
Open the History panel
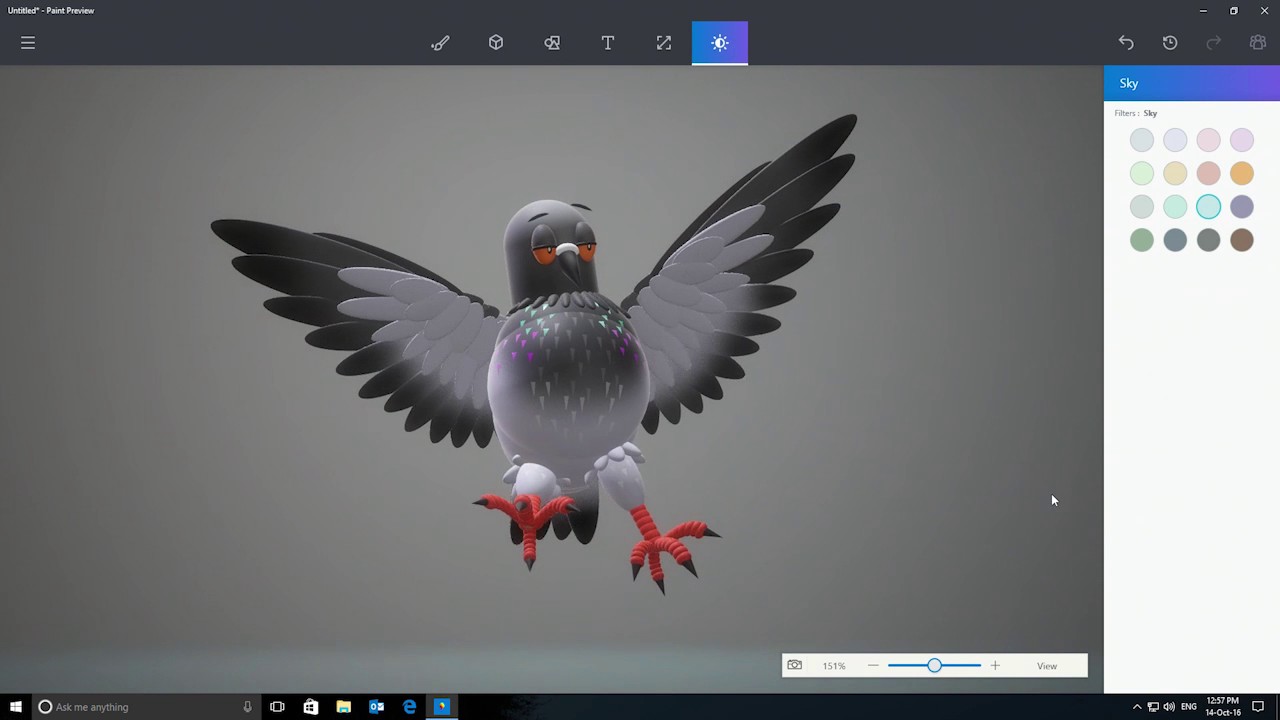pos(1170,43)
